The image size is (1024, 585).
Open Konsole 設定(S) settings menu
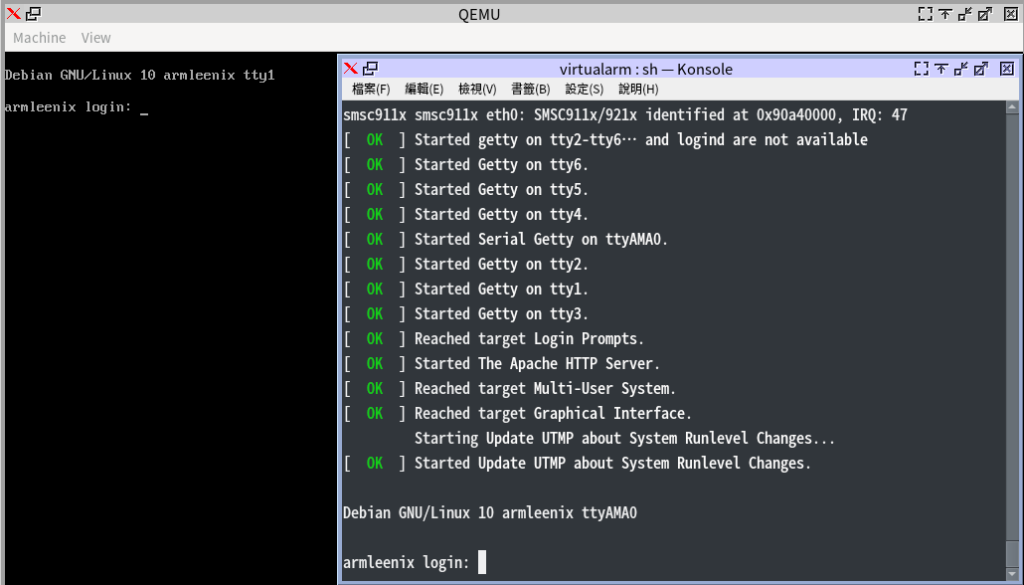[584, 89]
